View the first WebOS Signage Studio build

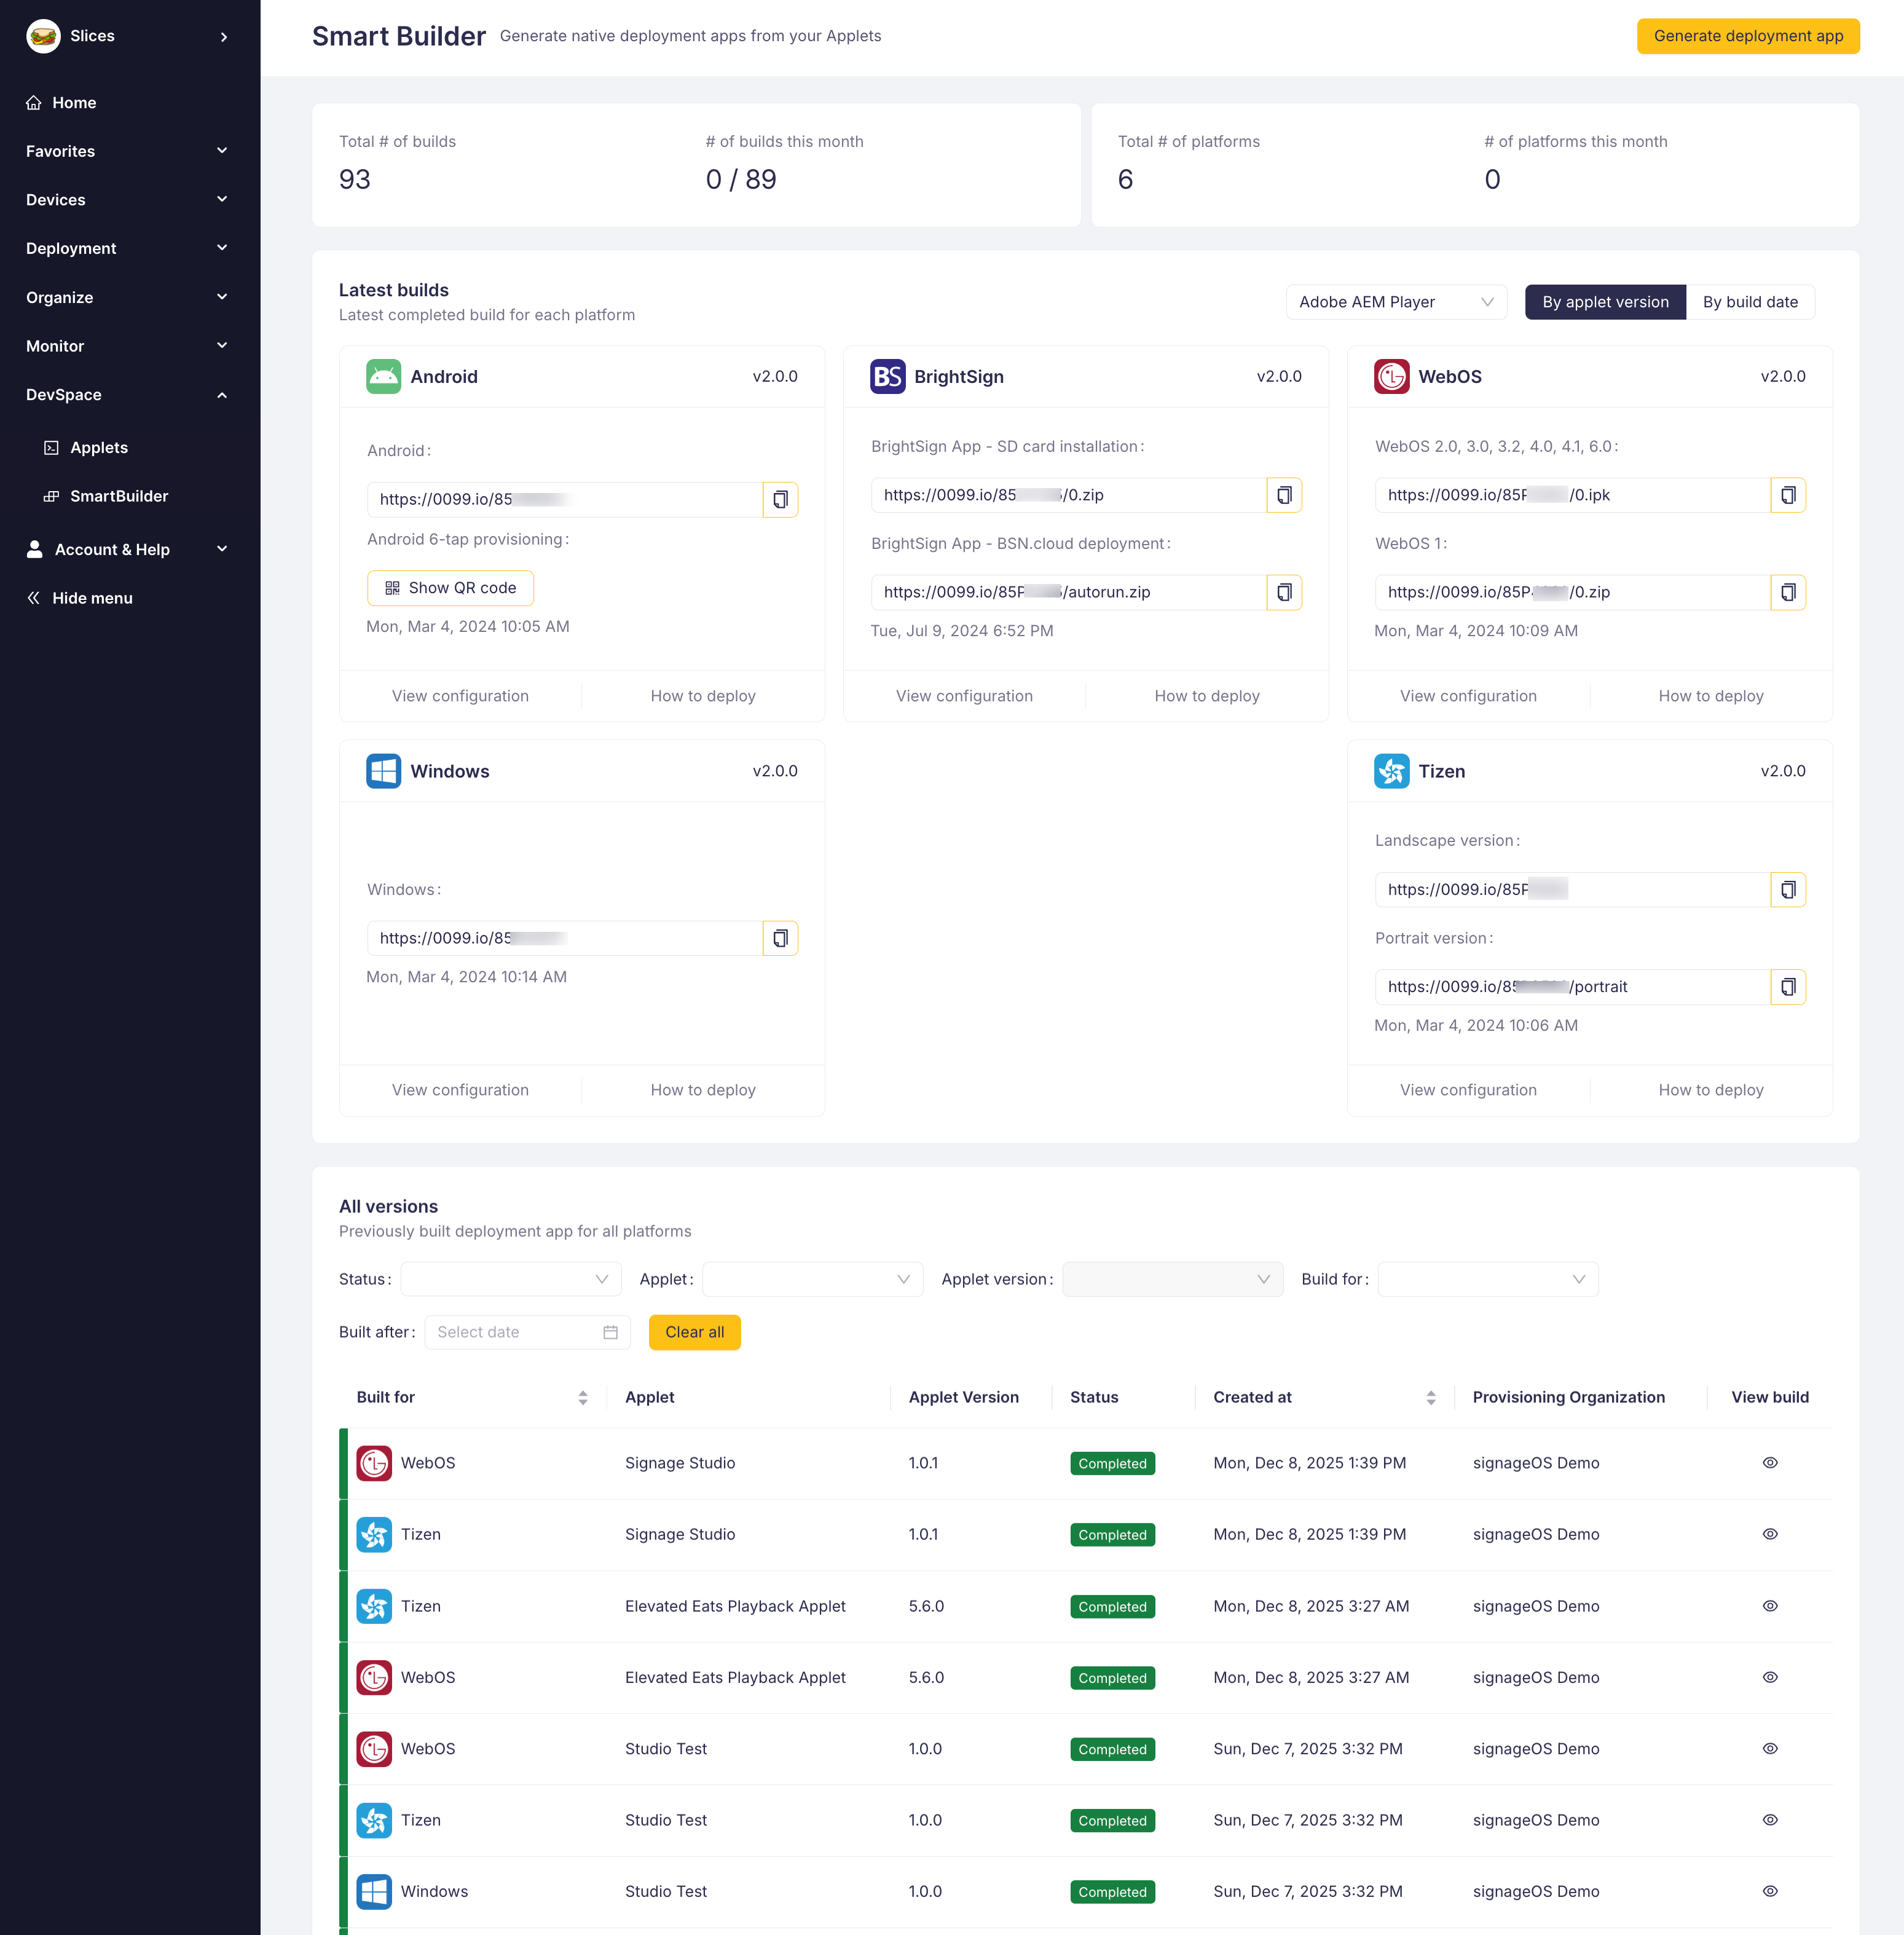point(1769,1463)
